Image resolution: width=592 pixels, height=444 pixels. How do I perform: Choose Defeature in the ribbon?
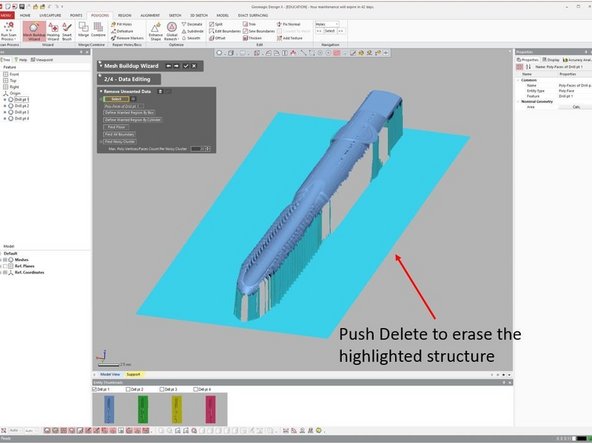(x=122, y=31)
